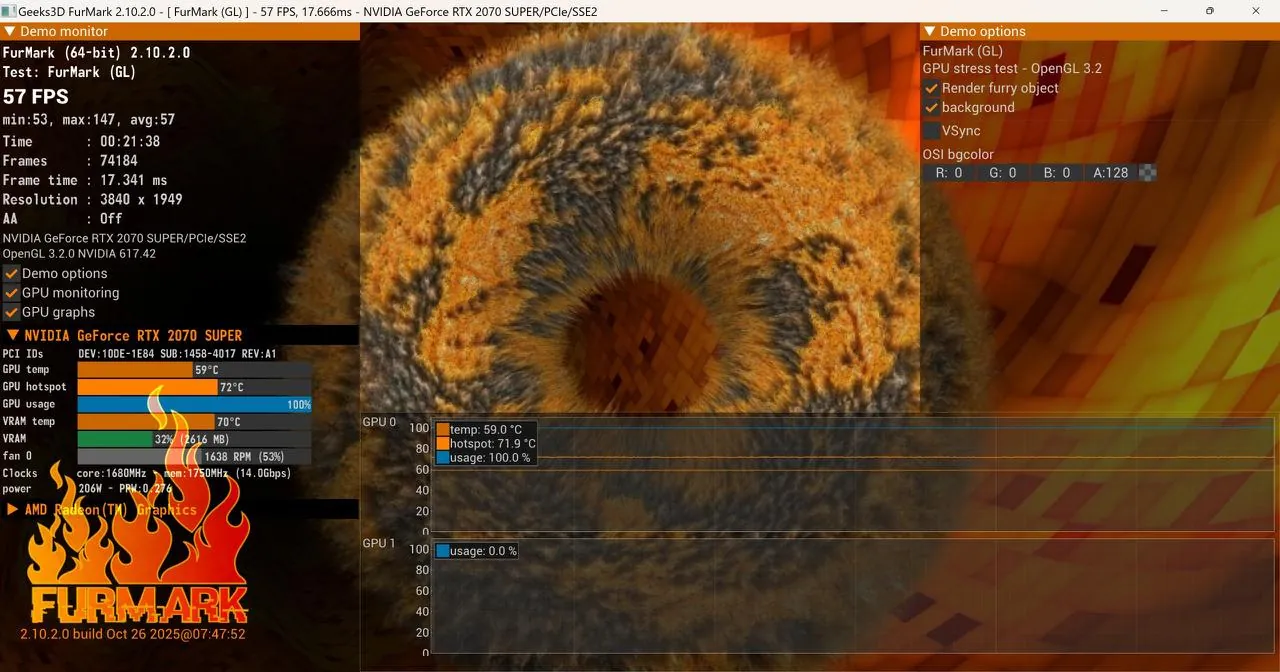Click the Time 00:21:38 value
This screenshot has width=1280, height=672.
(x=129, y=142)
